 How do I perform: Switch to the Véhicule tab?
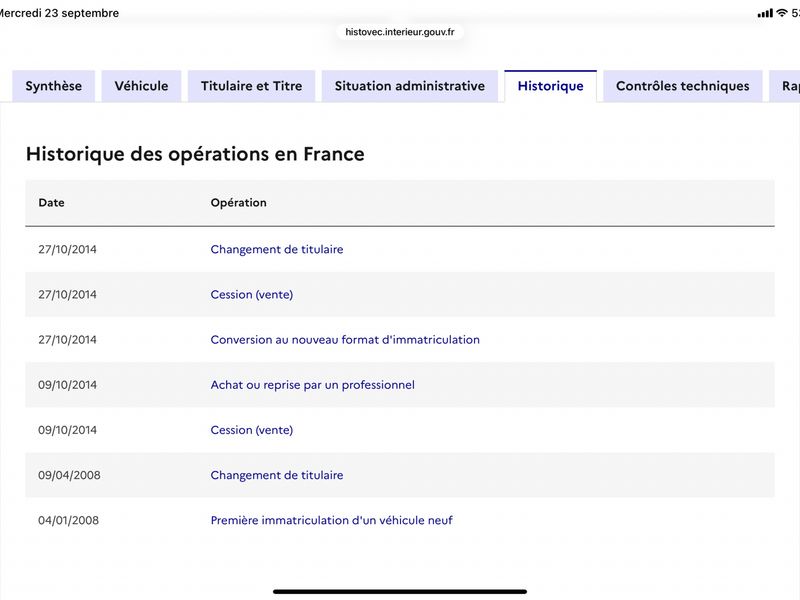[141, 86]
